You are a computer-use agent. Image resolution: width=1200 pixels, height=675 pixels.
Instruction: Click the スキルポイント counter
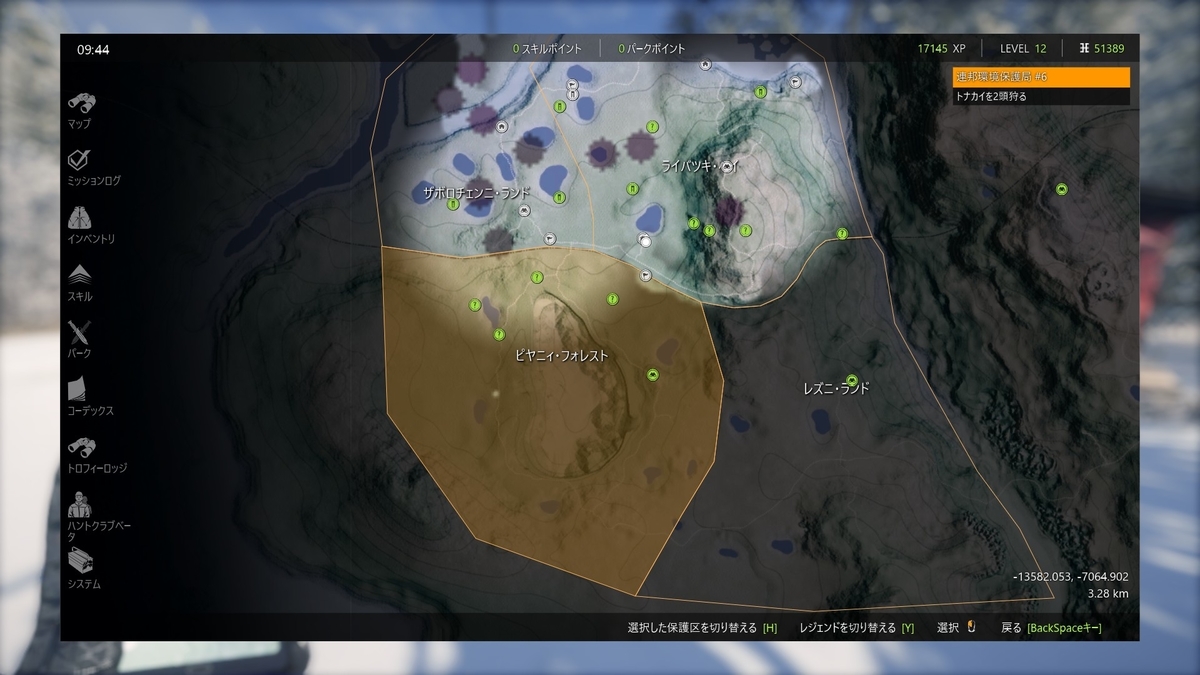[549, 48]
